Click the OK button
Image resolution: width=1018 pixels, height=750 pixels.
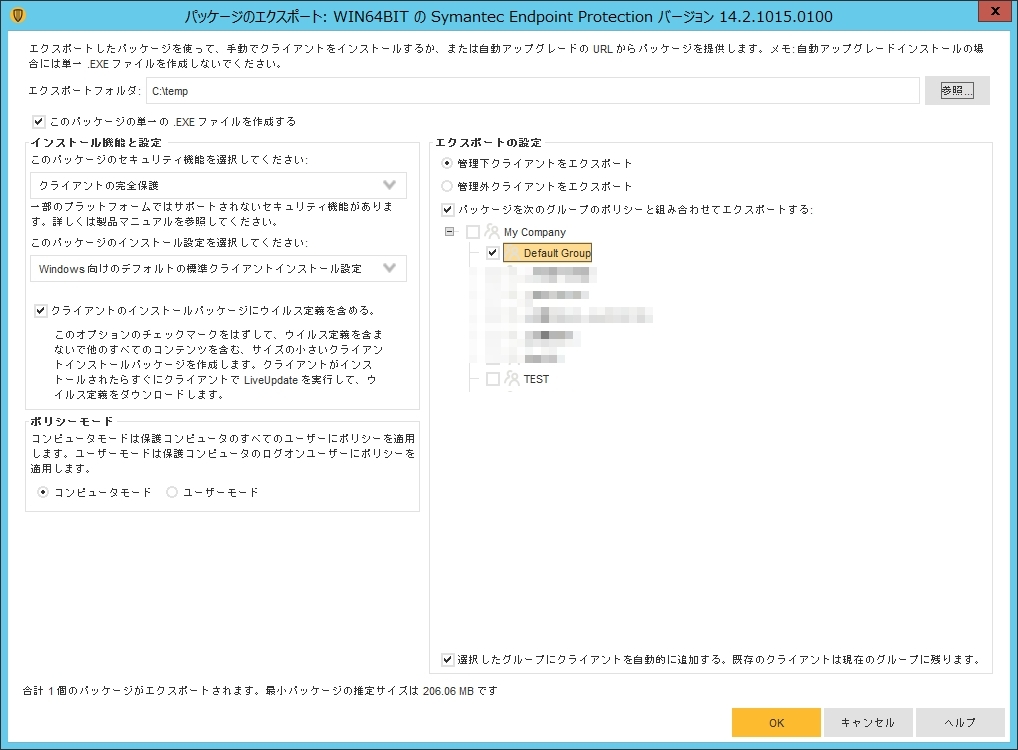click(x=776, y=723)
